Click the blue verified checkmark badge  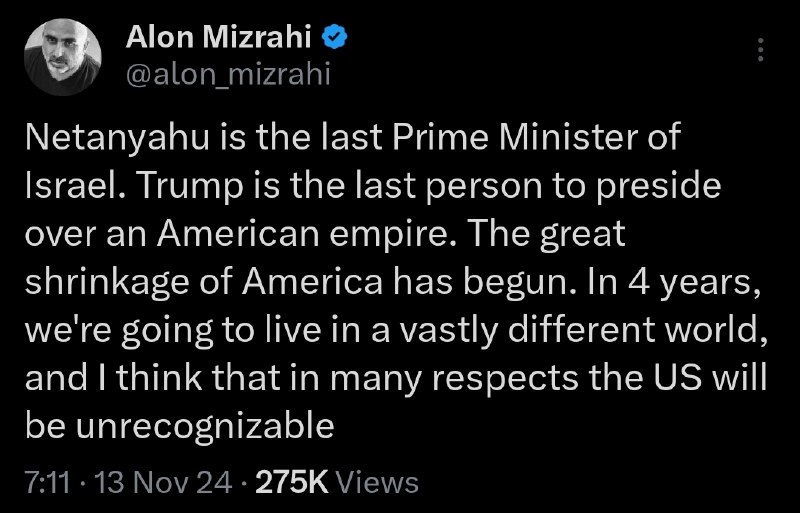[x=334, y=37]
